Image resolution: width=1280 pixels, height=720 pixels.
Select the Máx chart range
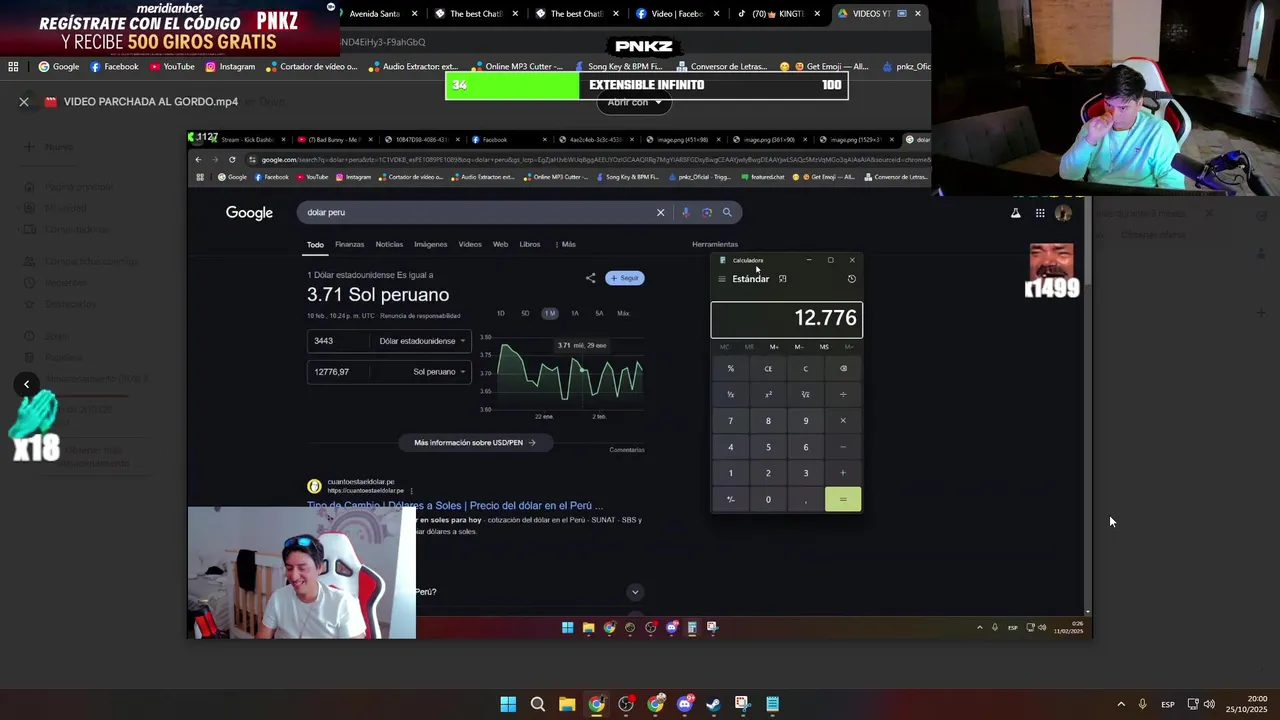[x=623, y=313]
